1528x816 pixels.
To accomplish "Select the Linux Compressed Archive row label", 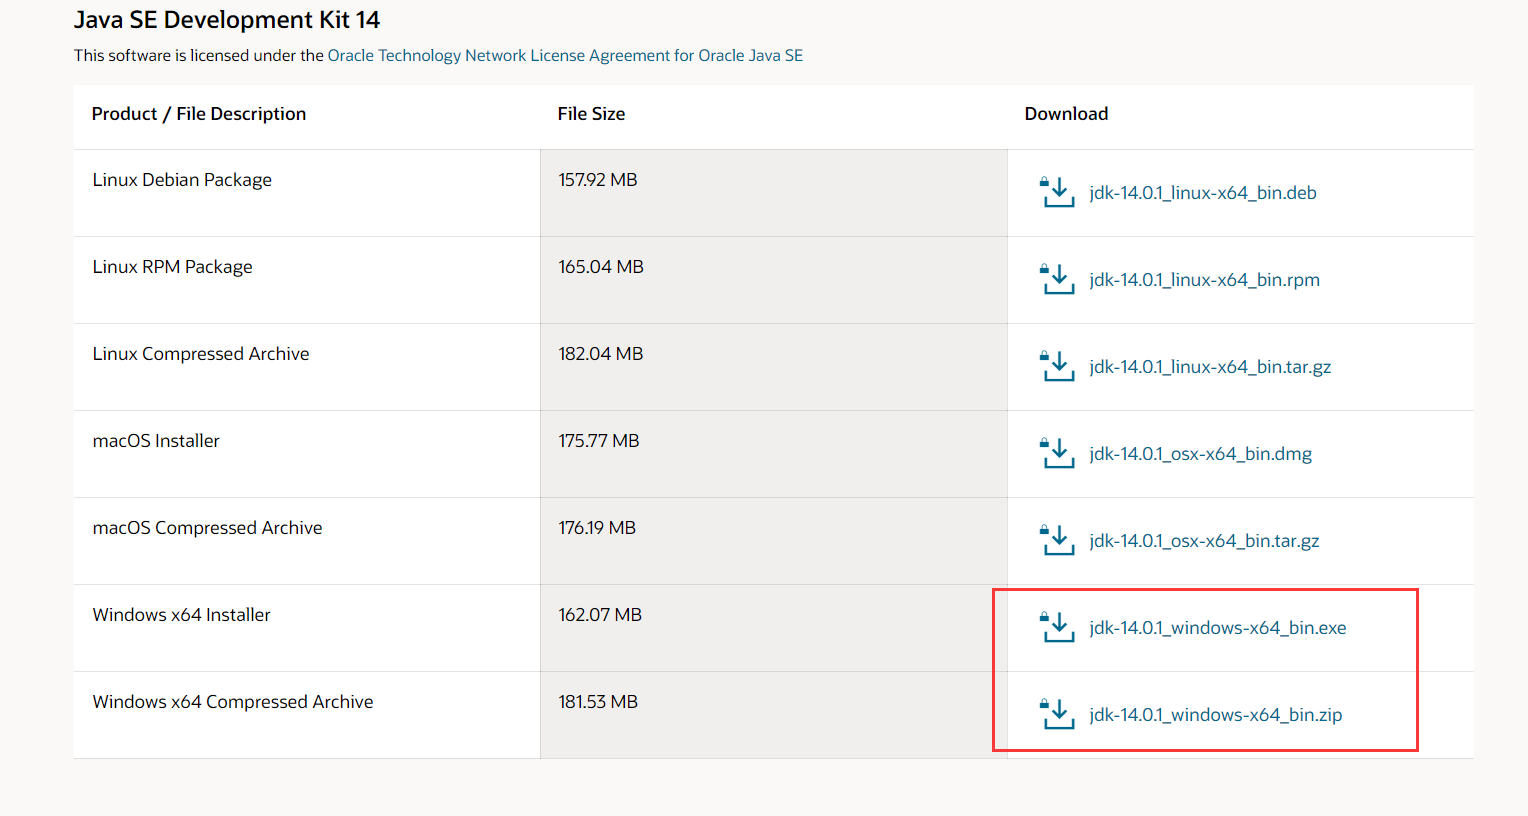I will click(x=201, y=354).
